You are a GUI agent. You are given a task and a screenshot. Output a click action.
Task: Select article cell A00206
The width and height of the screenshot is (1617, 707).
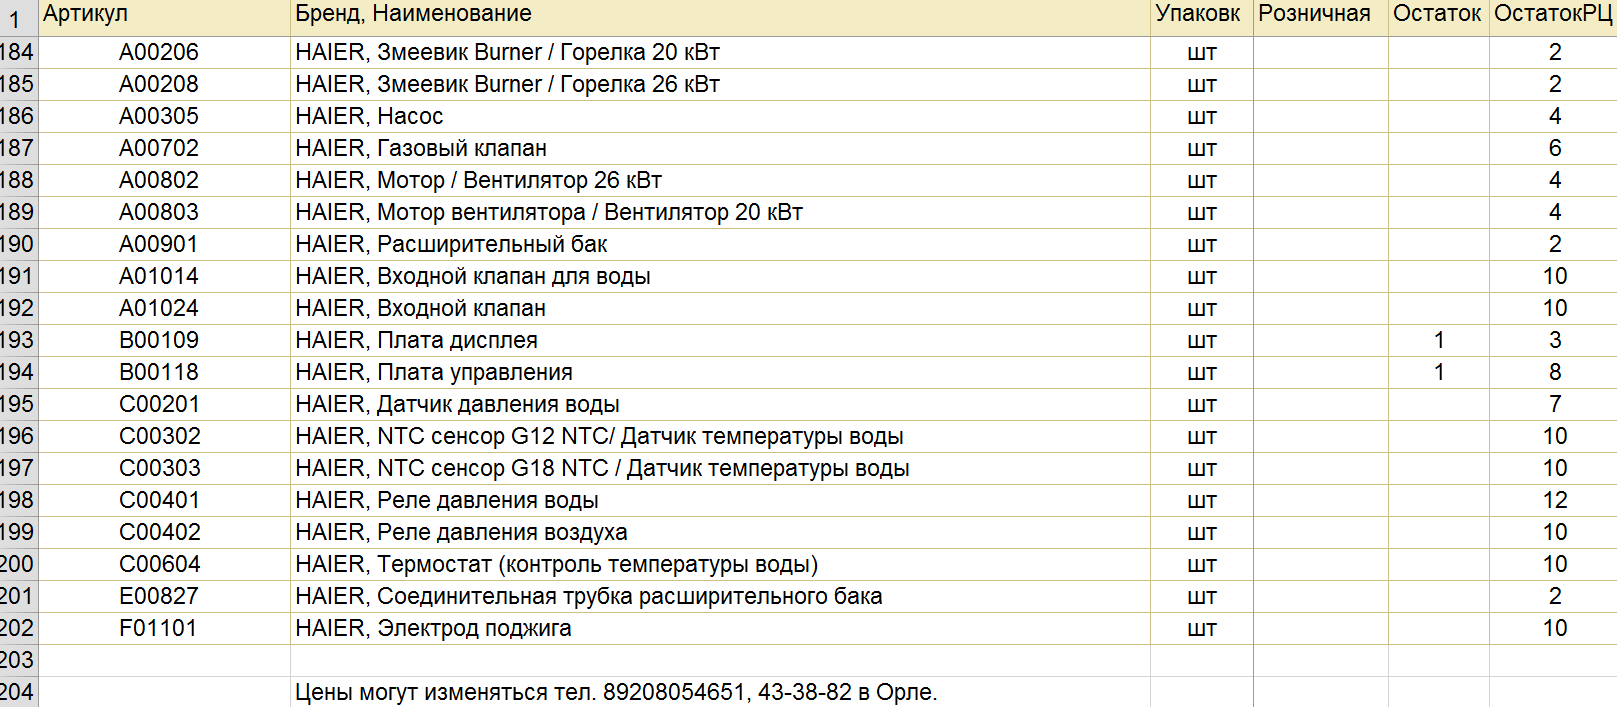click(x=164, y=53)
